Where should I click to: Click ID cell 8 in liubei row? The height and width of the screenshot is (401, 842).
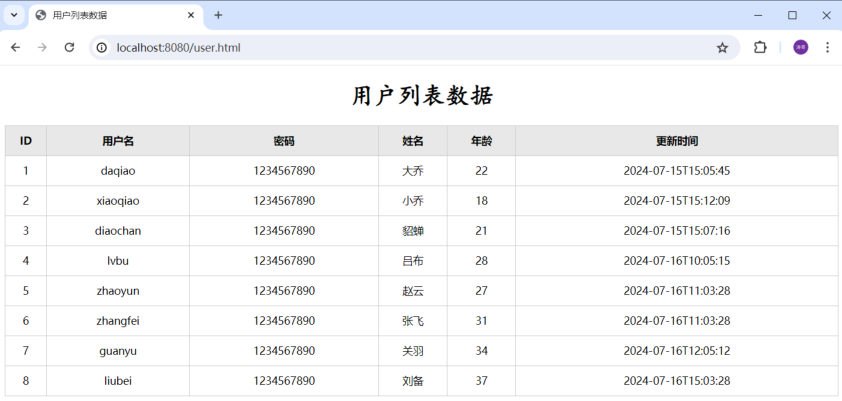pos(26,381)
